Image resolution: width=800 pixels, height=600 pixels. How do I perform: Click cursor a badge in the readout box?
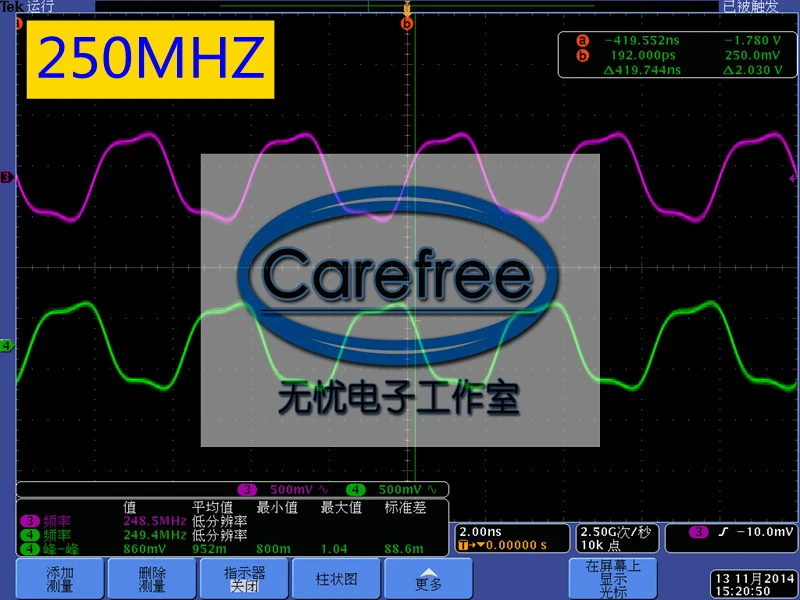(x=582, y=40)
